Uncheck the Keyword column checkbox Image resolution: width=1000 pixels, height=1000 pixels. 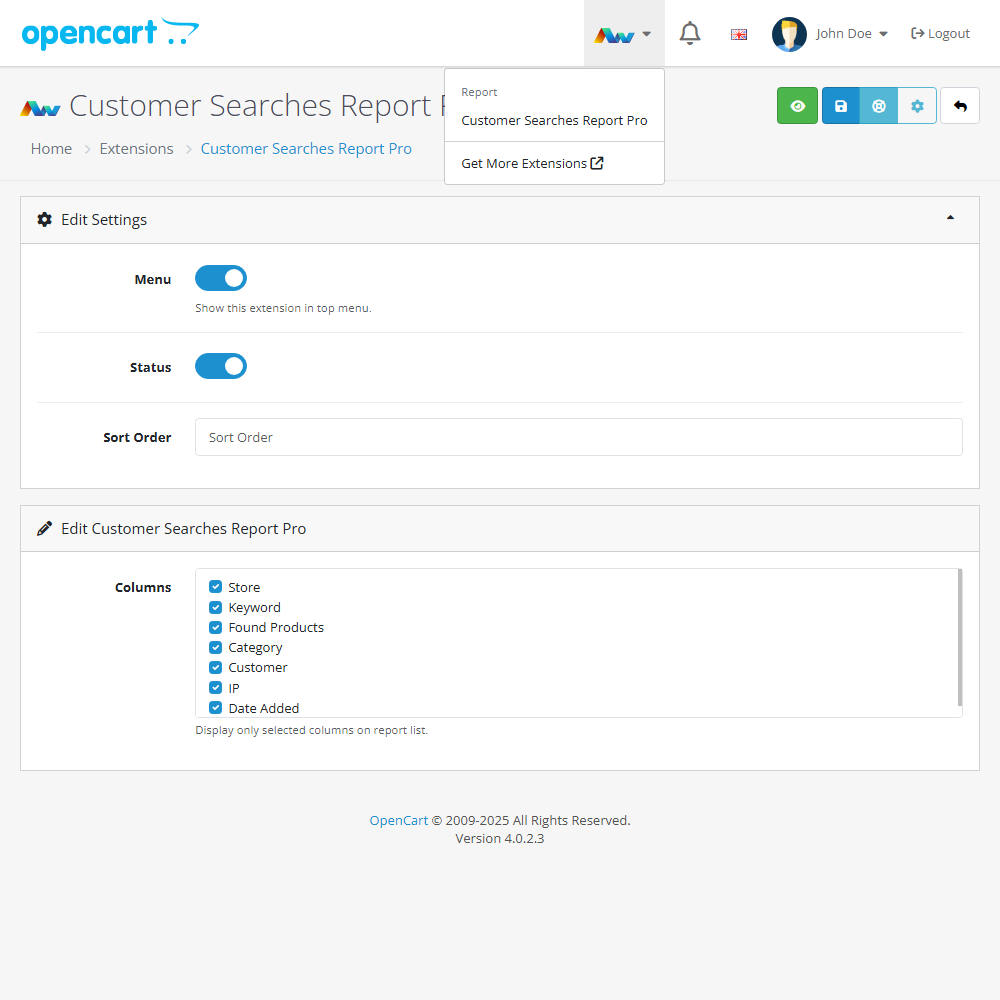215,607
